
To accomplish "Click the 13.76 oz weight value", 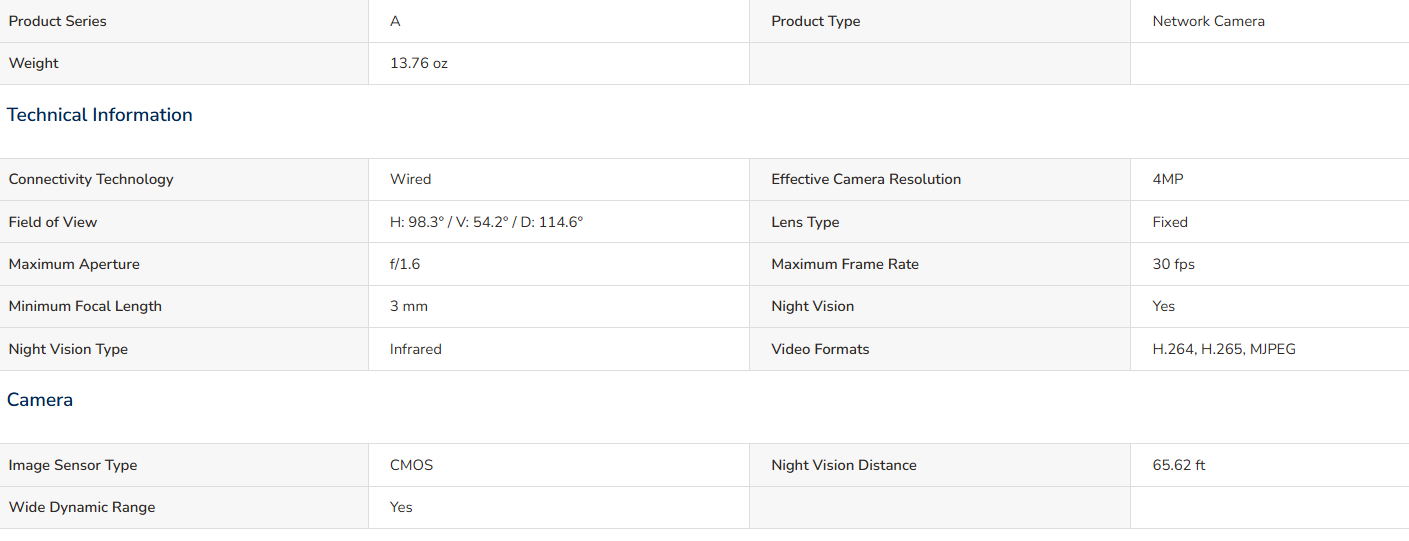I will click(x=419, y=63).
